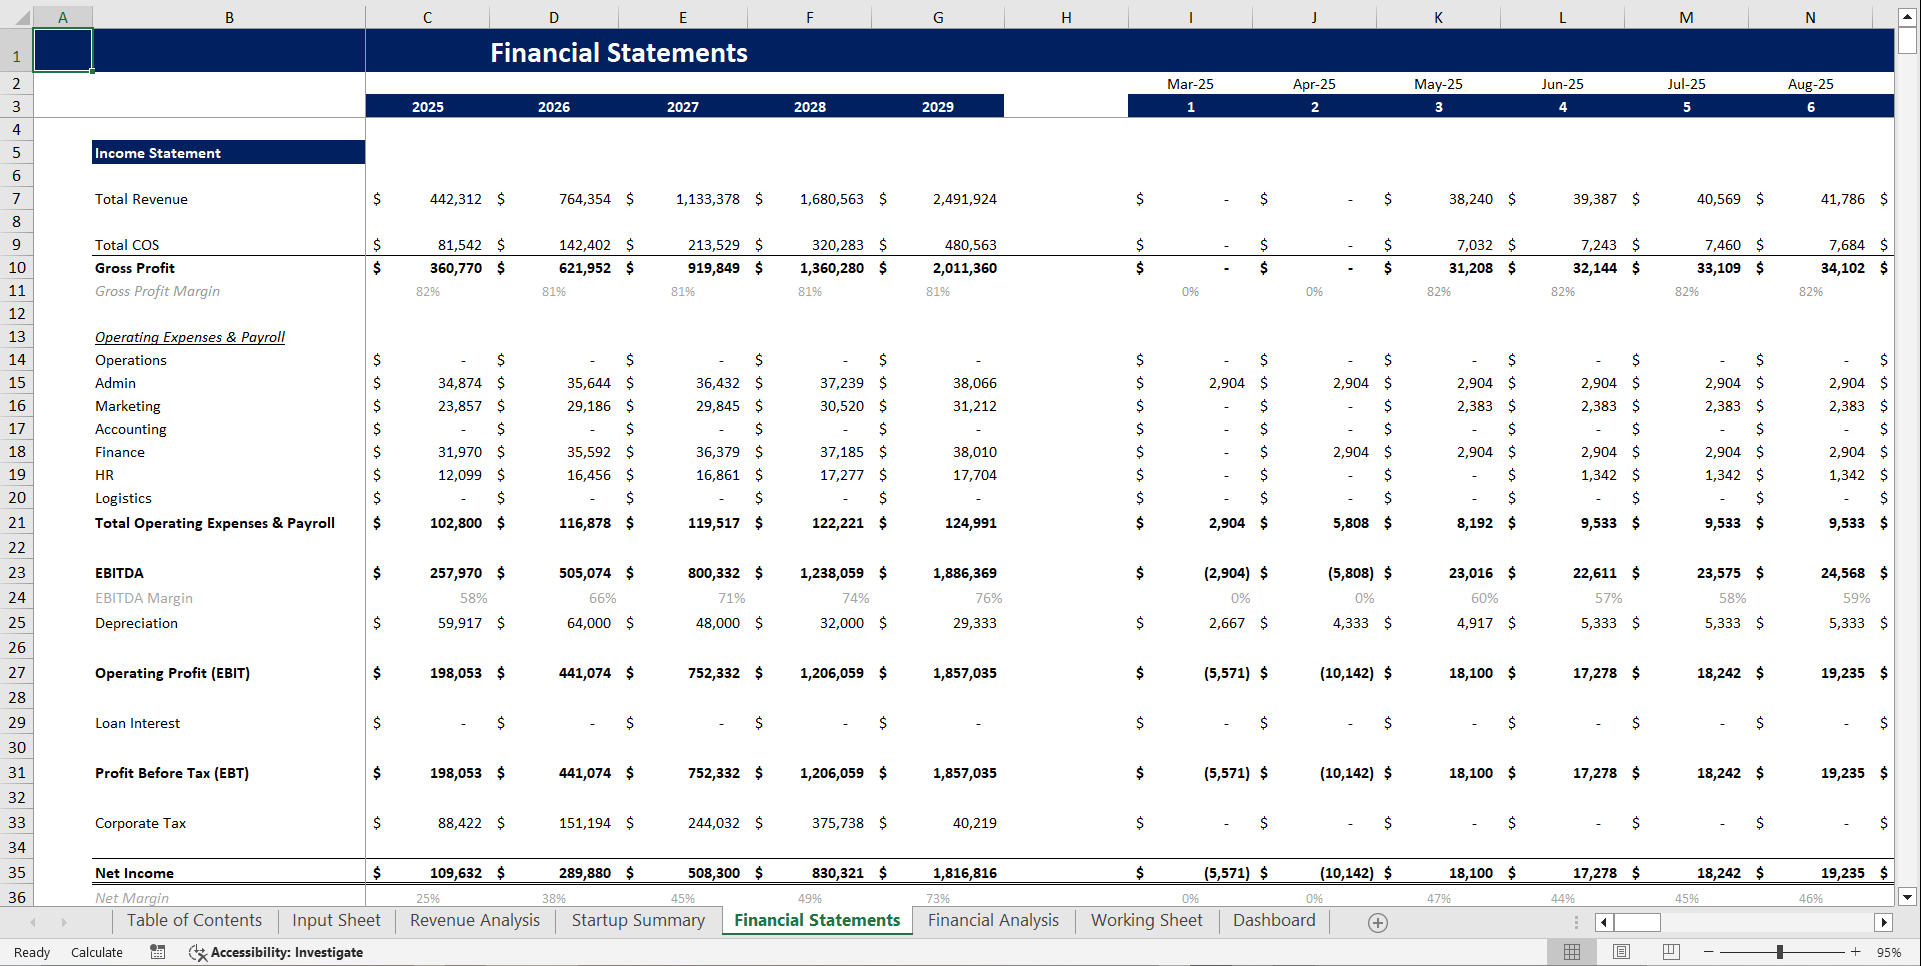This screenshot has width=1921, height=966.
Task: Click the vertical scrollbar down arrow
Action: click(1908, 897)
